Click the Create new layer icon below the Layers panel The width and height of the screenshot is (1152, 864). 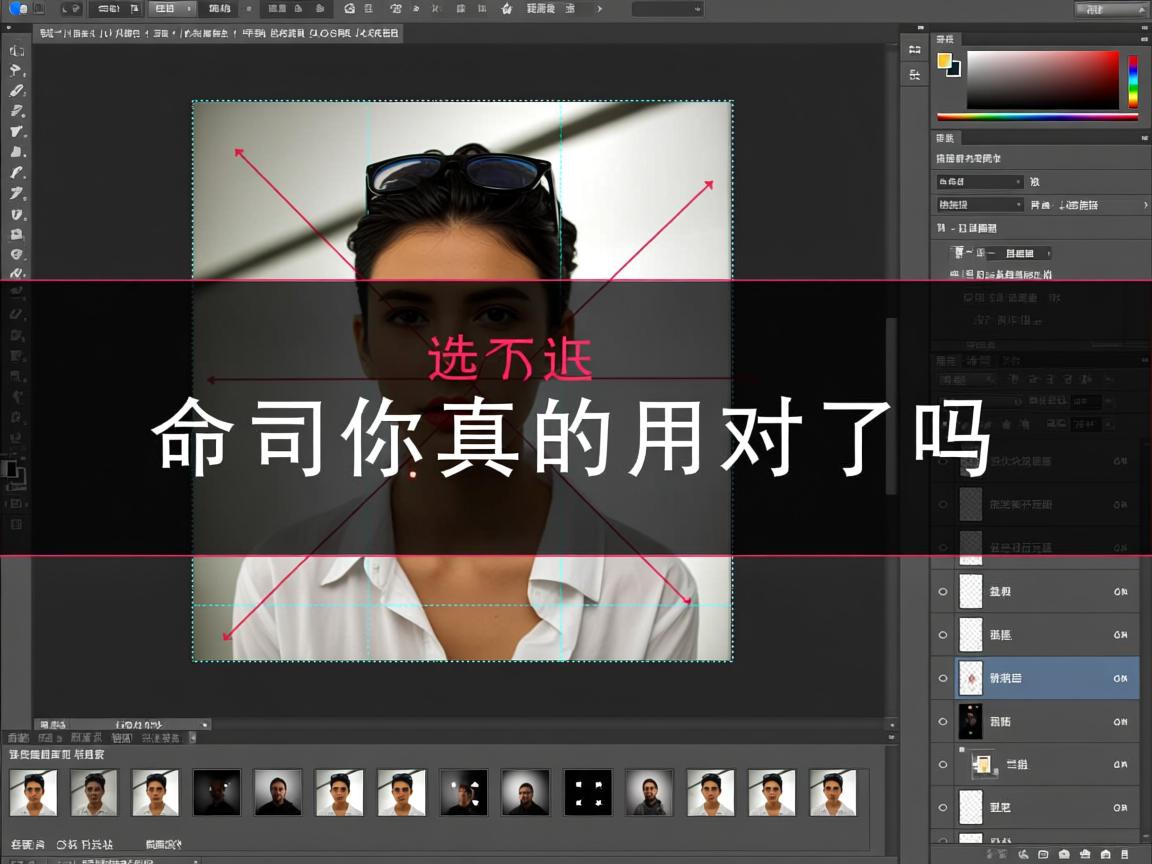[x=1108, y=852]
